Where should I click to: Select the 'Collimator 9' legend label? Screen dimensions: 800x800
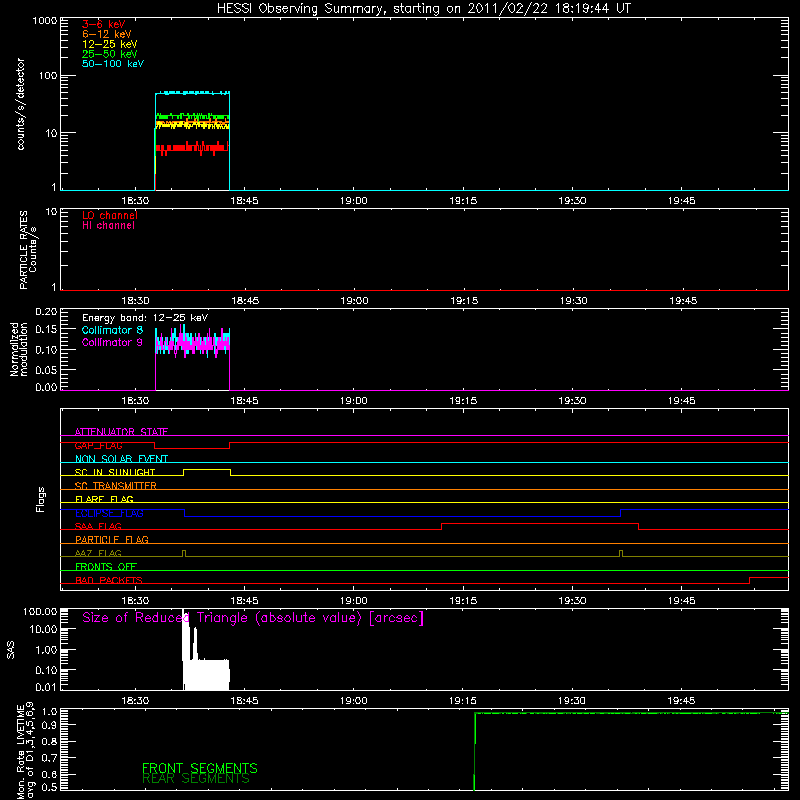tap(112, 342)
